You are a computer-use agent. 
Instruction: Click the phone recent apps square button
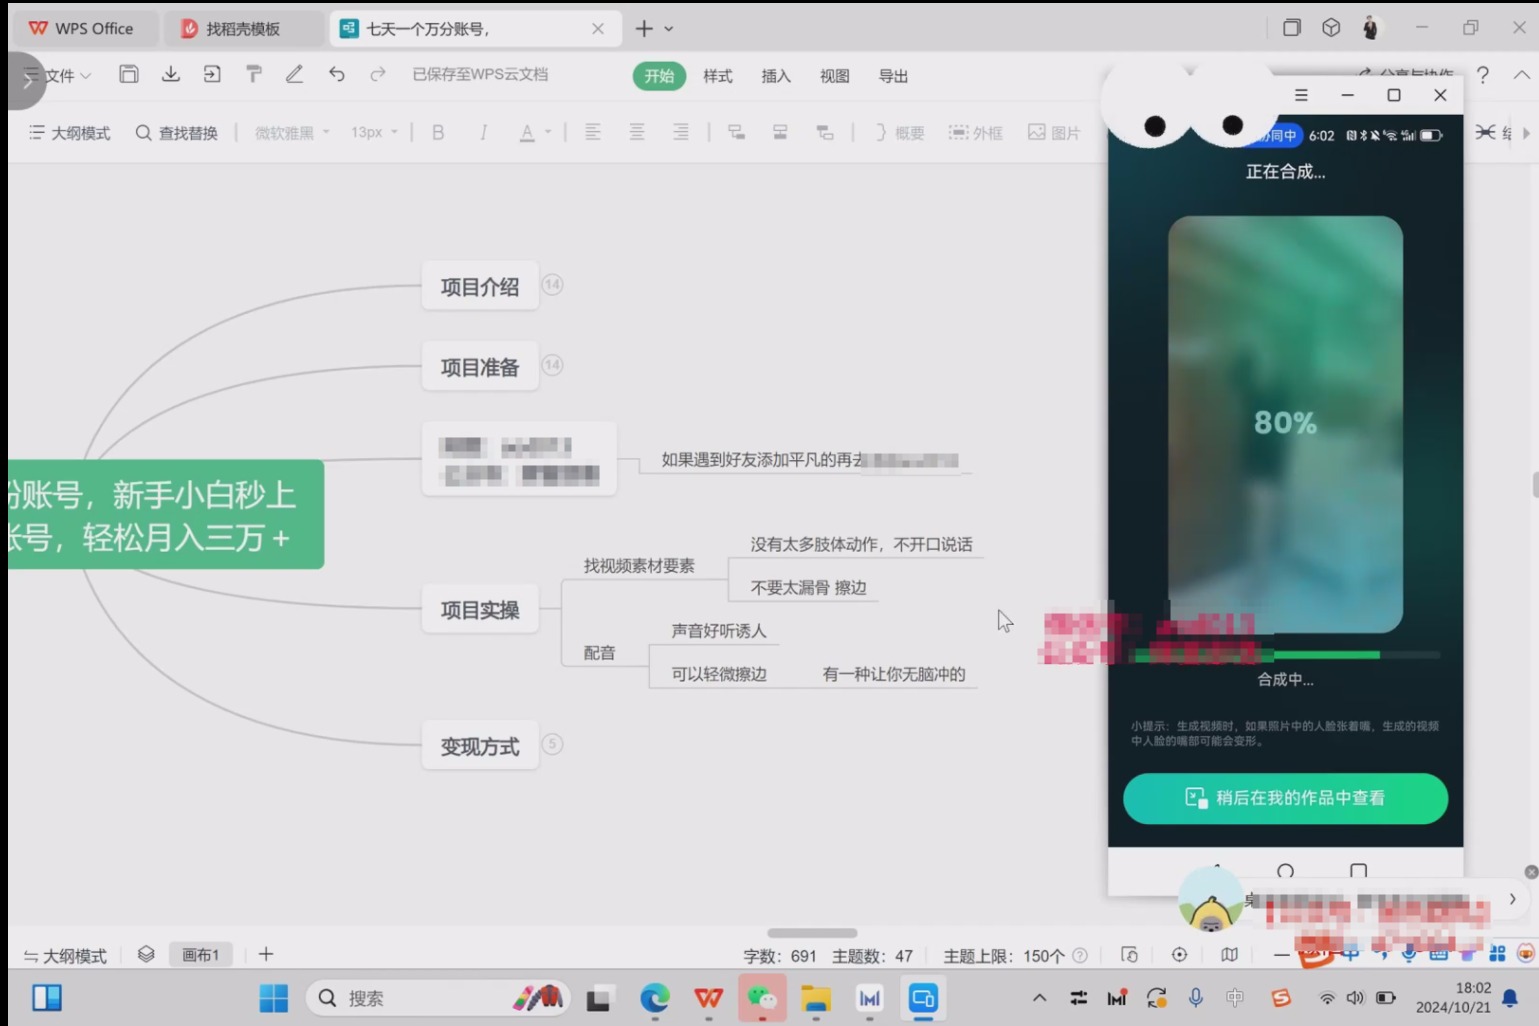(1358, 870)
